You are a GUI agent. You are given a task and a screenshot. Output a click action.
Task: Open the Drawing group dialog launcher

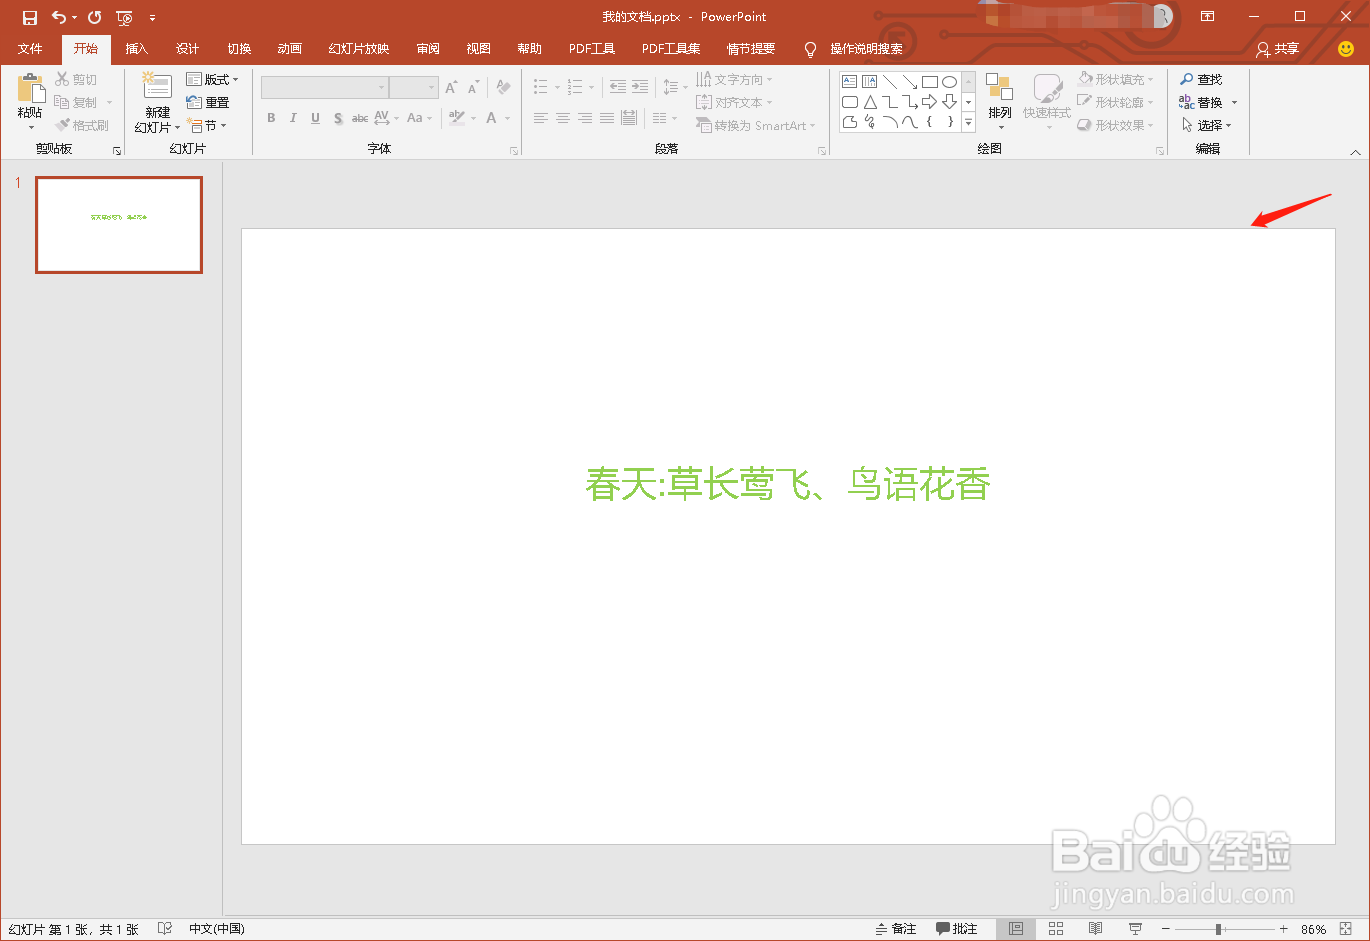(1160, 151)
